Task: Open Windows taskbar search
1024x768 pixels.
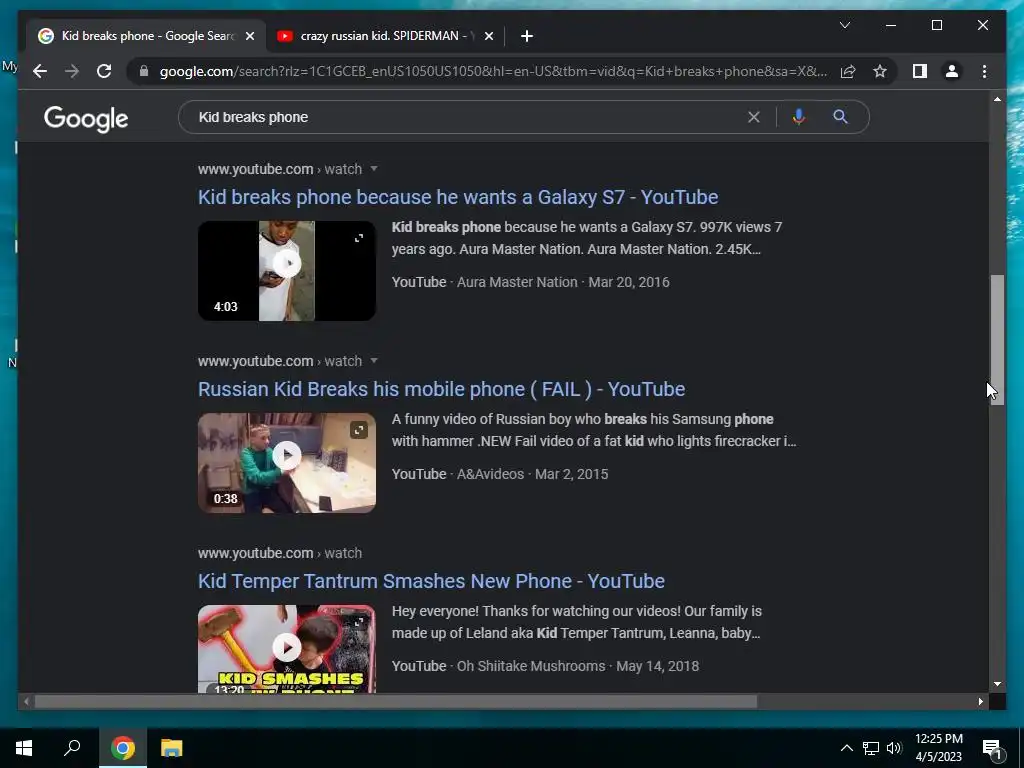Action: 72,748
